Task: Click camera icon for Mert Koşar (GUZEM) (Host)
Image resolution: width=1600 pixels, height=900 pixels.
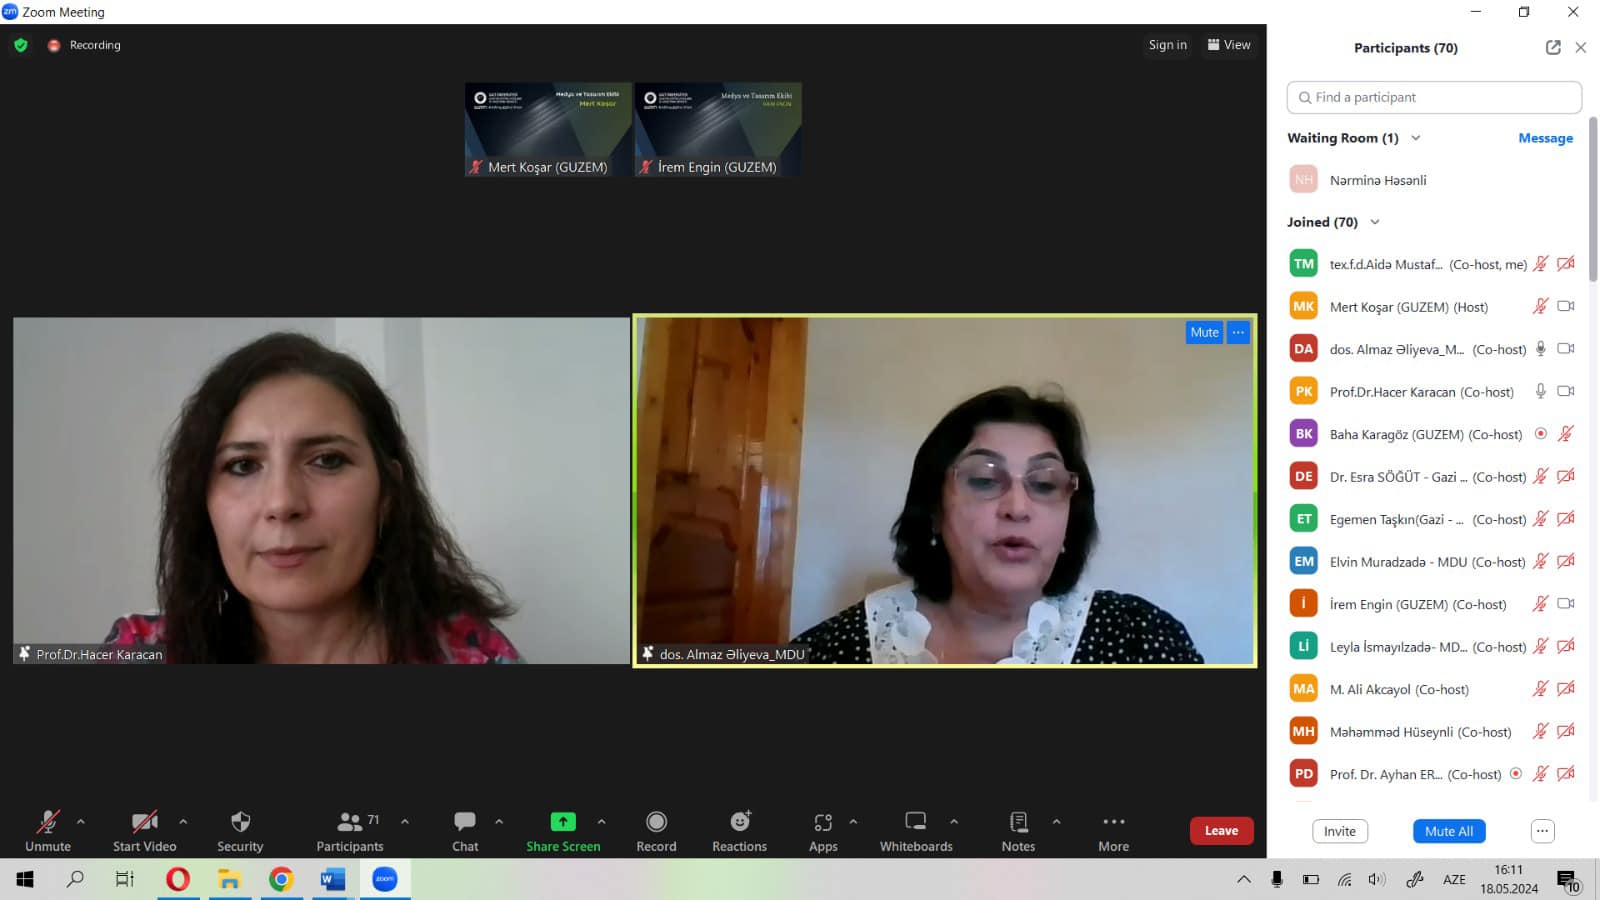Action: tap(1566, 306)
